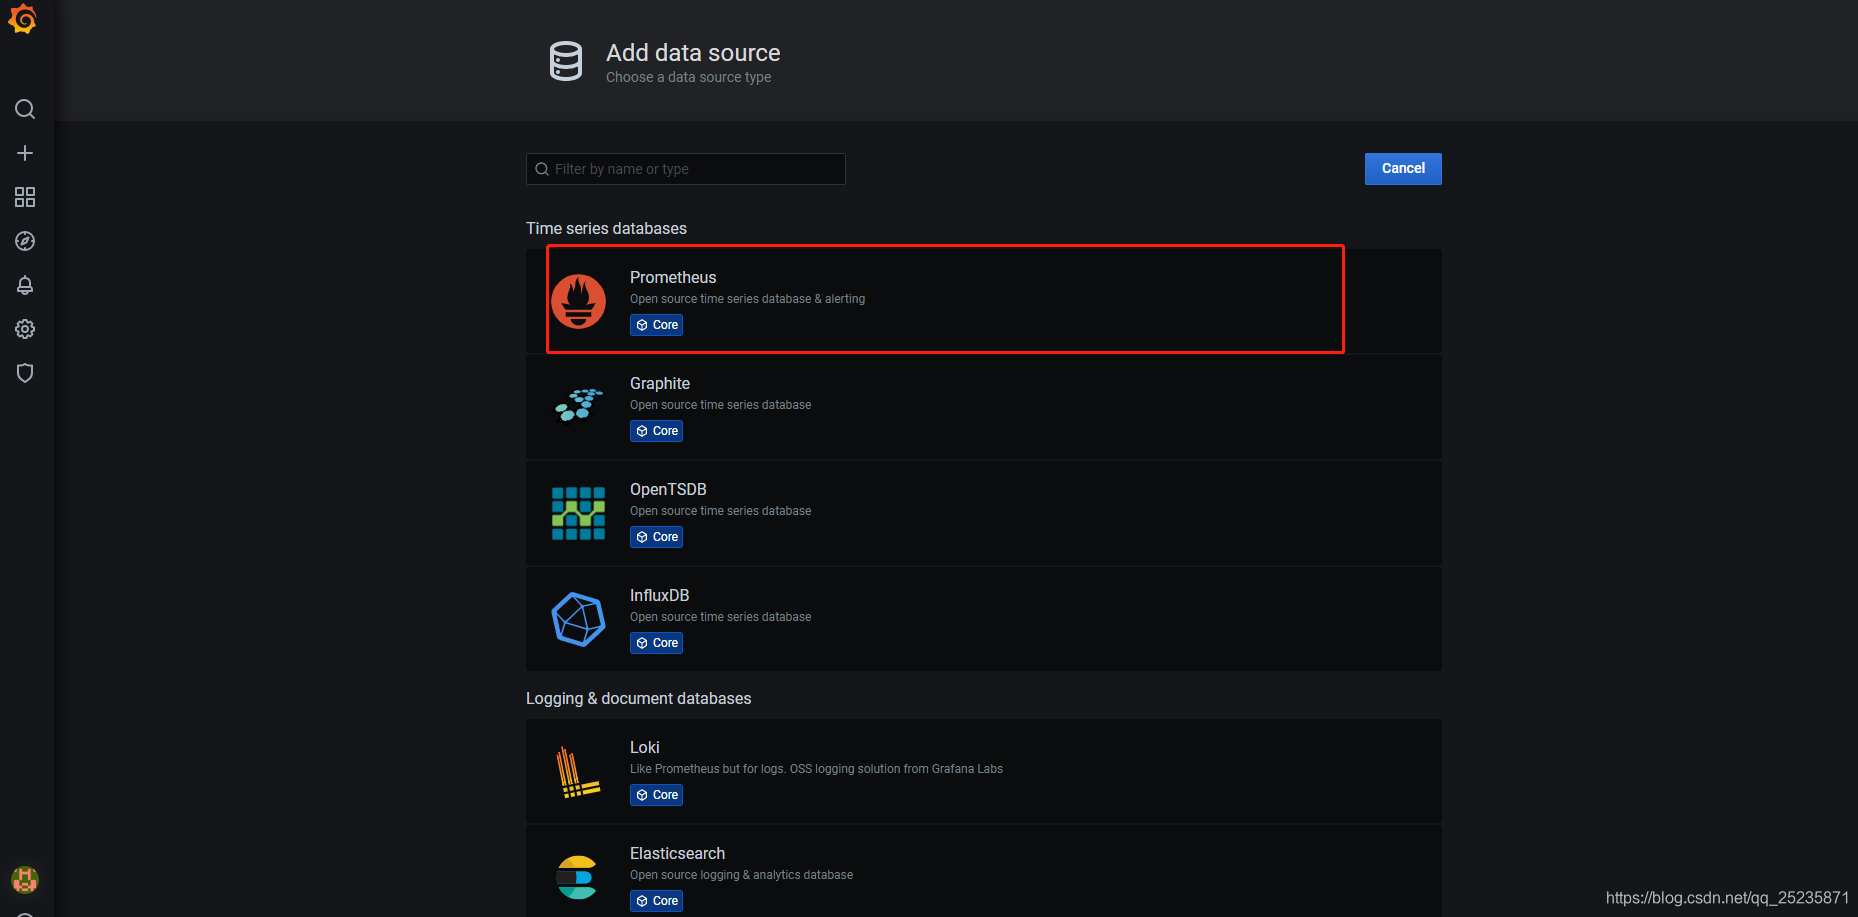Viewport: 1858px width, 917px height.
Task: Click the OpenTSDB grid logo
Action: (x=578, y=513)
